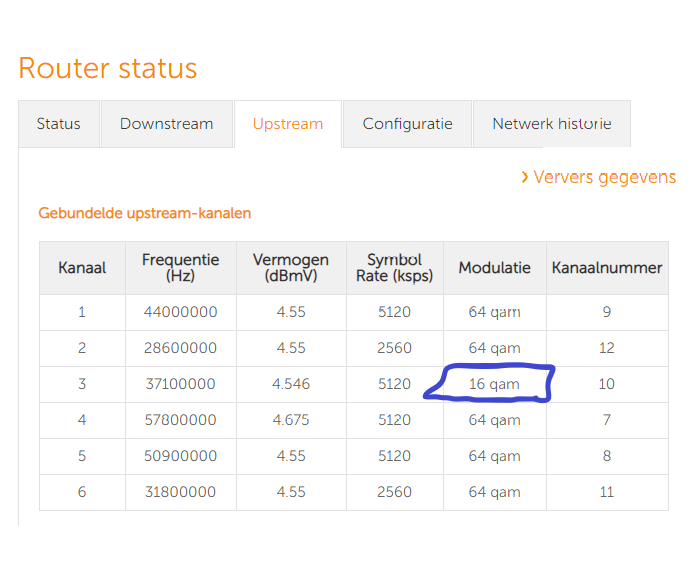Switch to the Downstream tab

(x=166, y=124)
